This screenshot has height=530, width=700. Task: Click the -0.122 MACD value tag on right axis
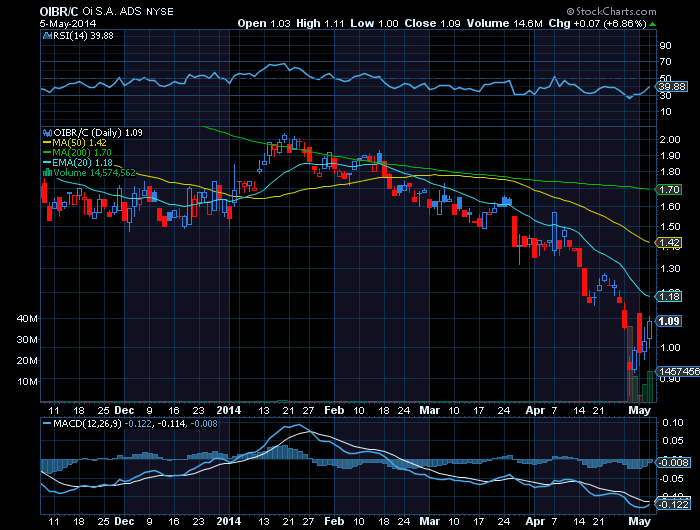click(x=674, y=505)
